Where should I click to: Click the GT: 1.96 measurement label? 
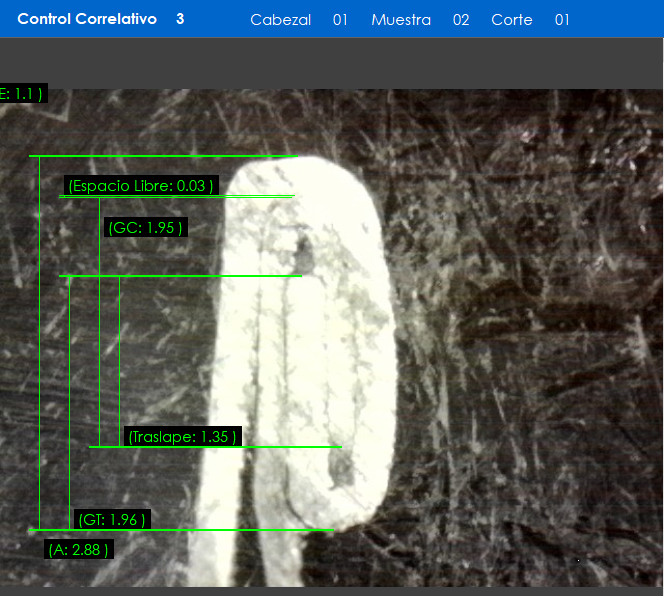pyautogui.click(x=113, y=519)
